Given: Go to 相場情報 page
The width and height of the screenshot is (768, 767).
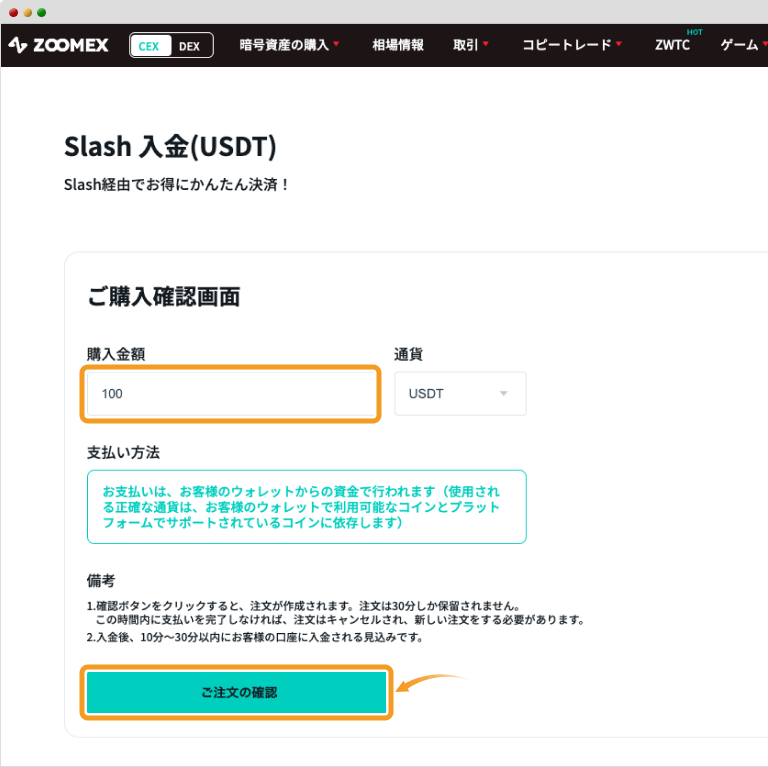Looking at the screenshot, I should pyautogui.click(x=398, y=45).
